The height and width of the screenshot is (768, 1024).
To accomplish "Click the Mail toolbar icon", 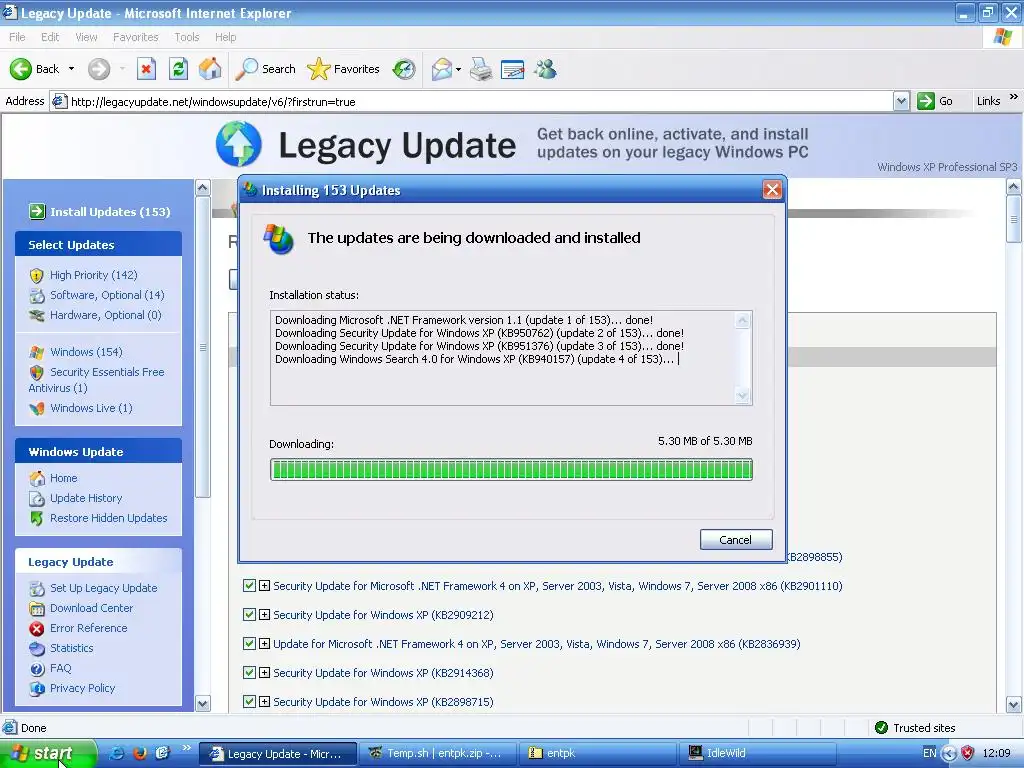I will (x=442, y=69).
